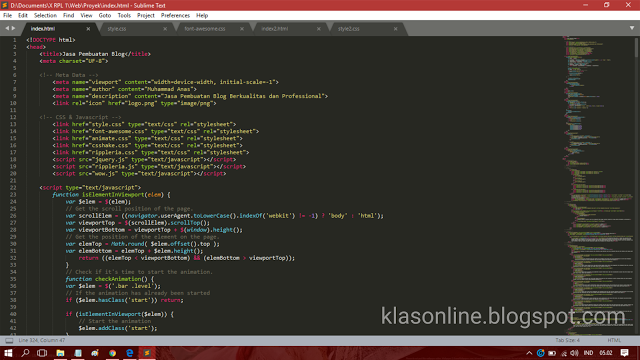
Task: Open the Goto menu
Action: coord(105,16)
